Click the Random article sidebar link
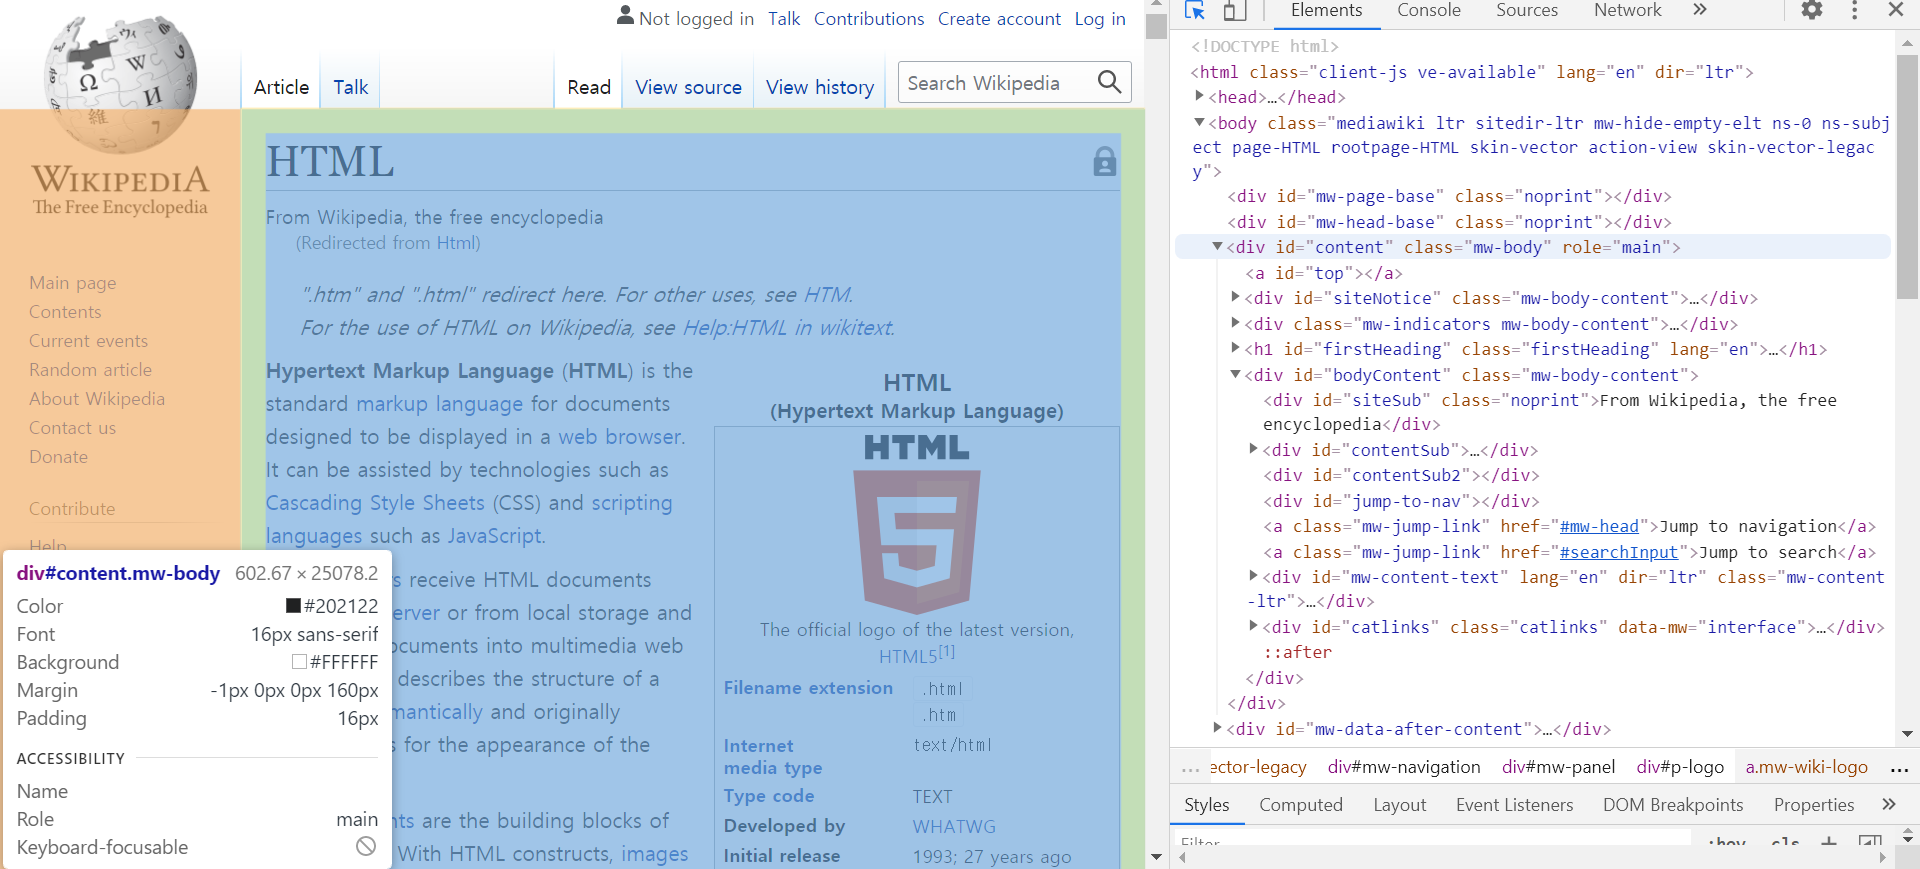 coord(90,370)
